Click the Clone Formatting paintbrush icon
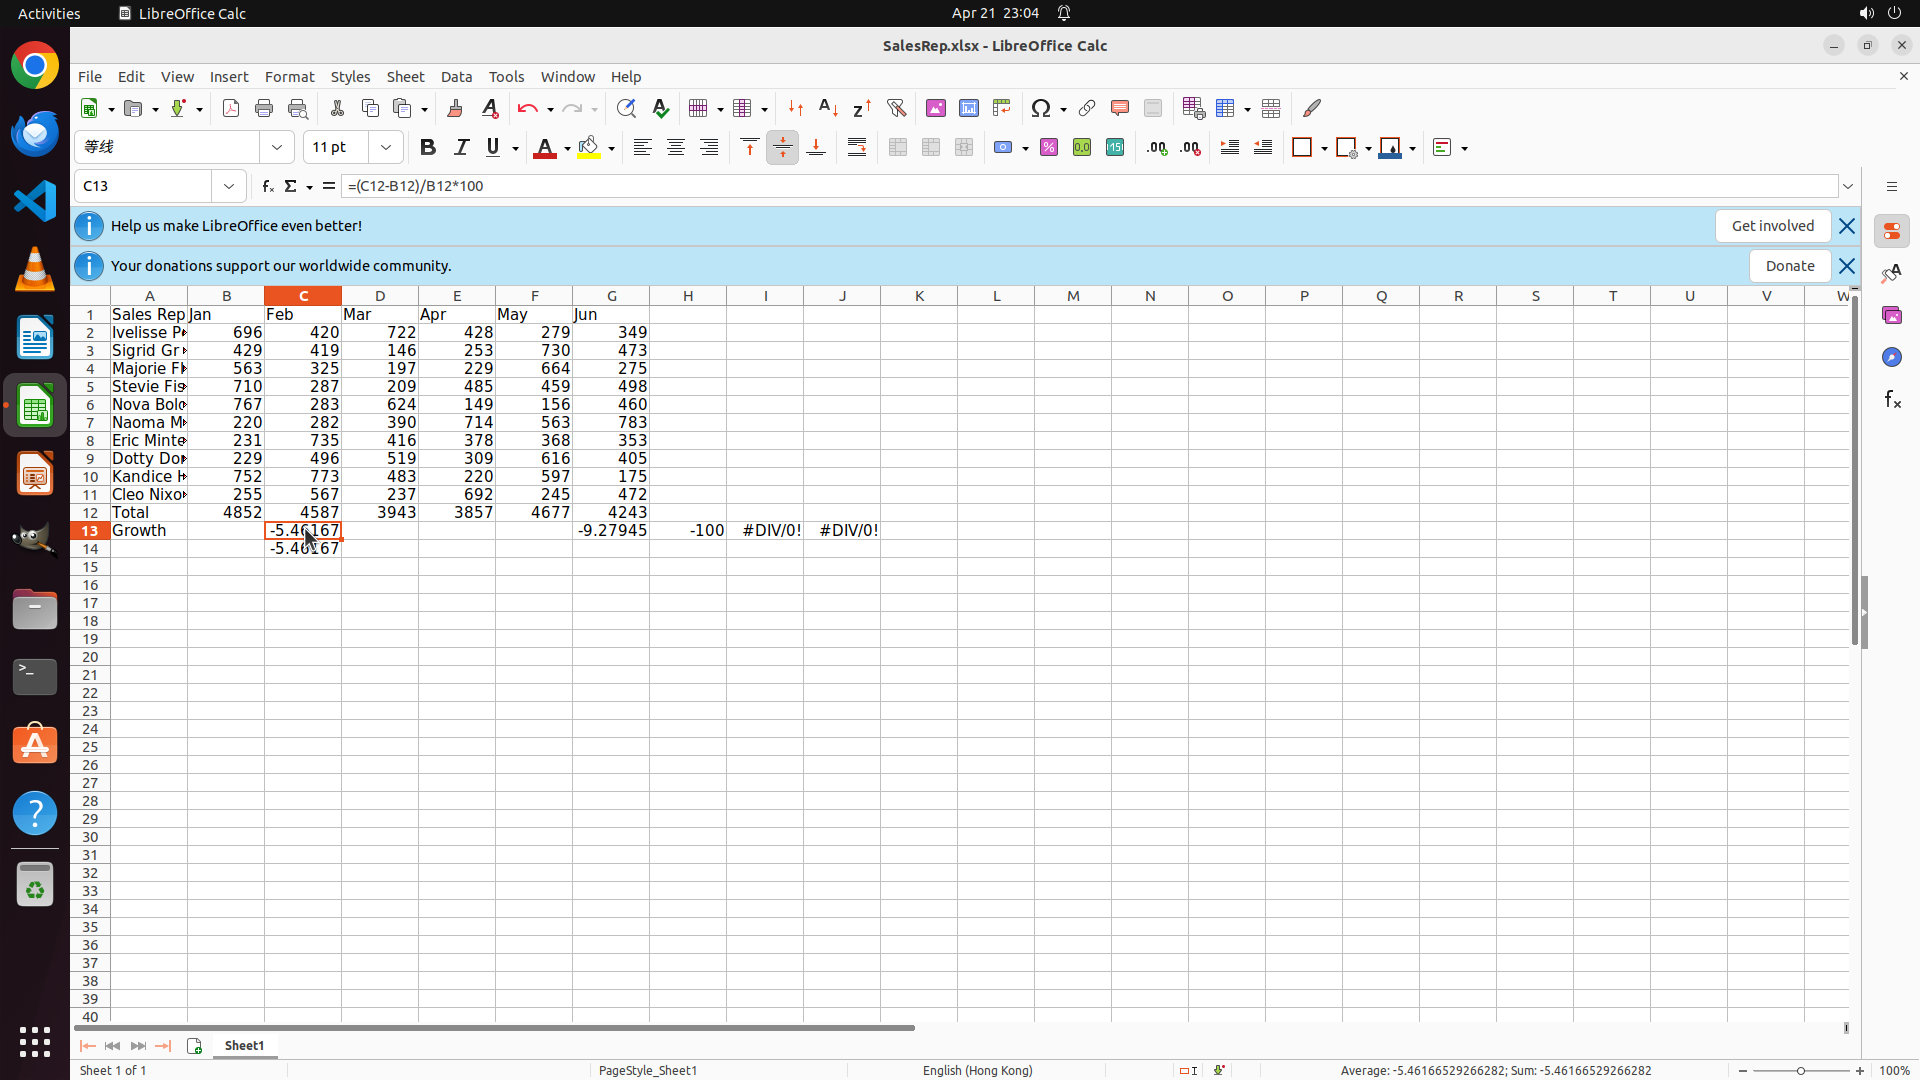 click(x=455, y=108)
